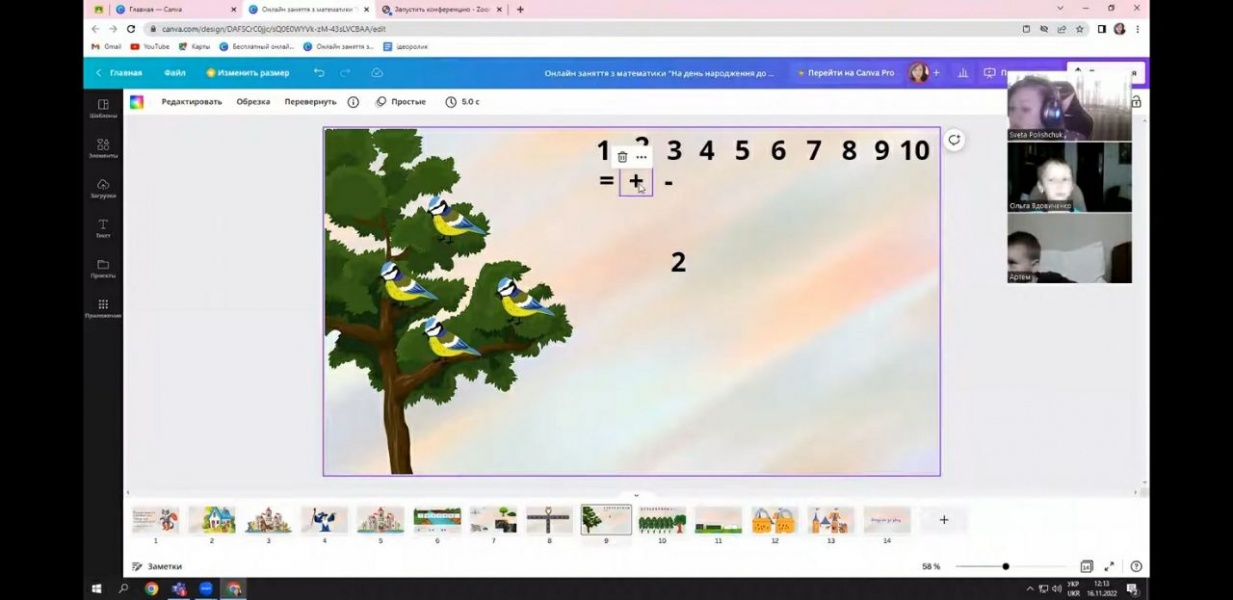Open the Файл menu
The height and width of the screenshot is (600, 1233).
(175, 73)
